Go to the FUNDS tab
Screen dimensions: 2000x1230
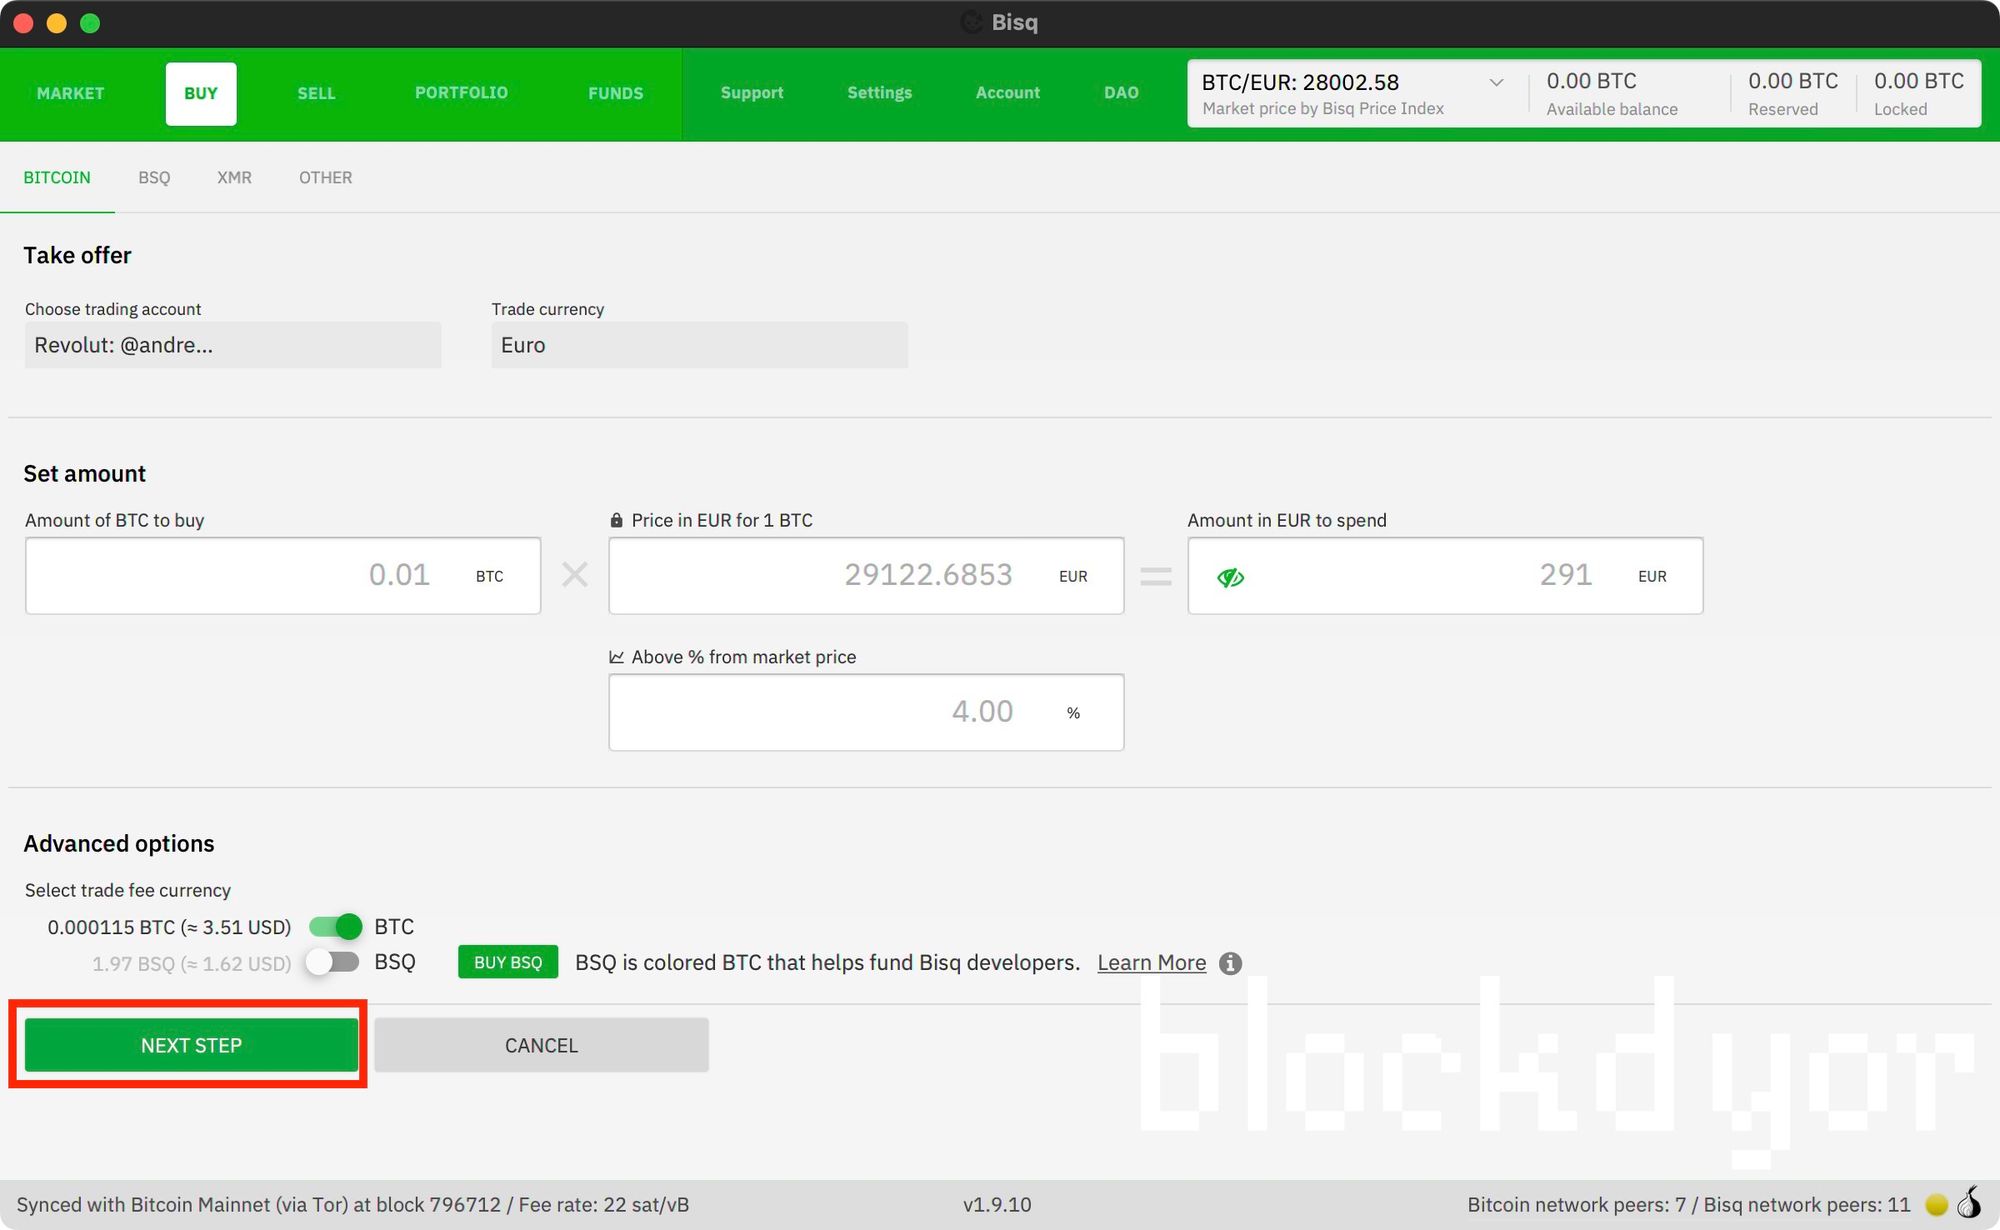click(616, 93)
